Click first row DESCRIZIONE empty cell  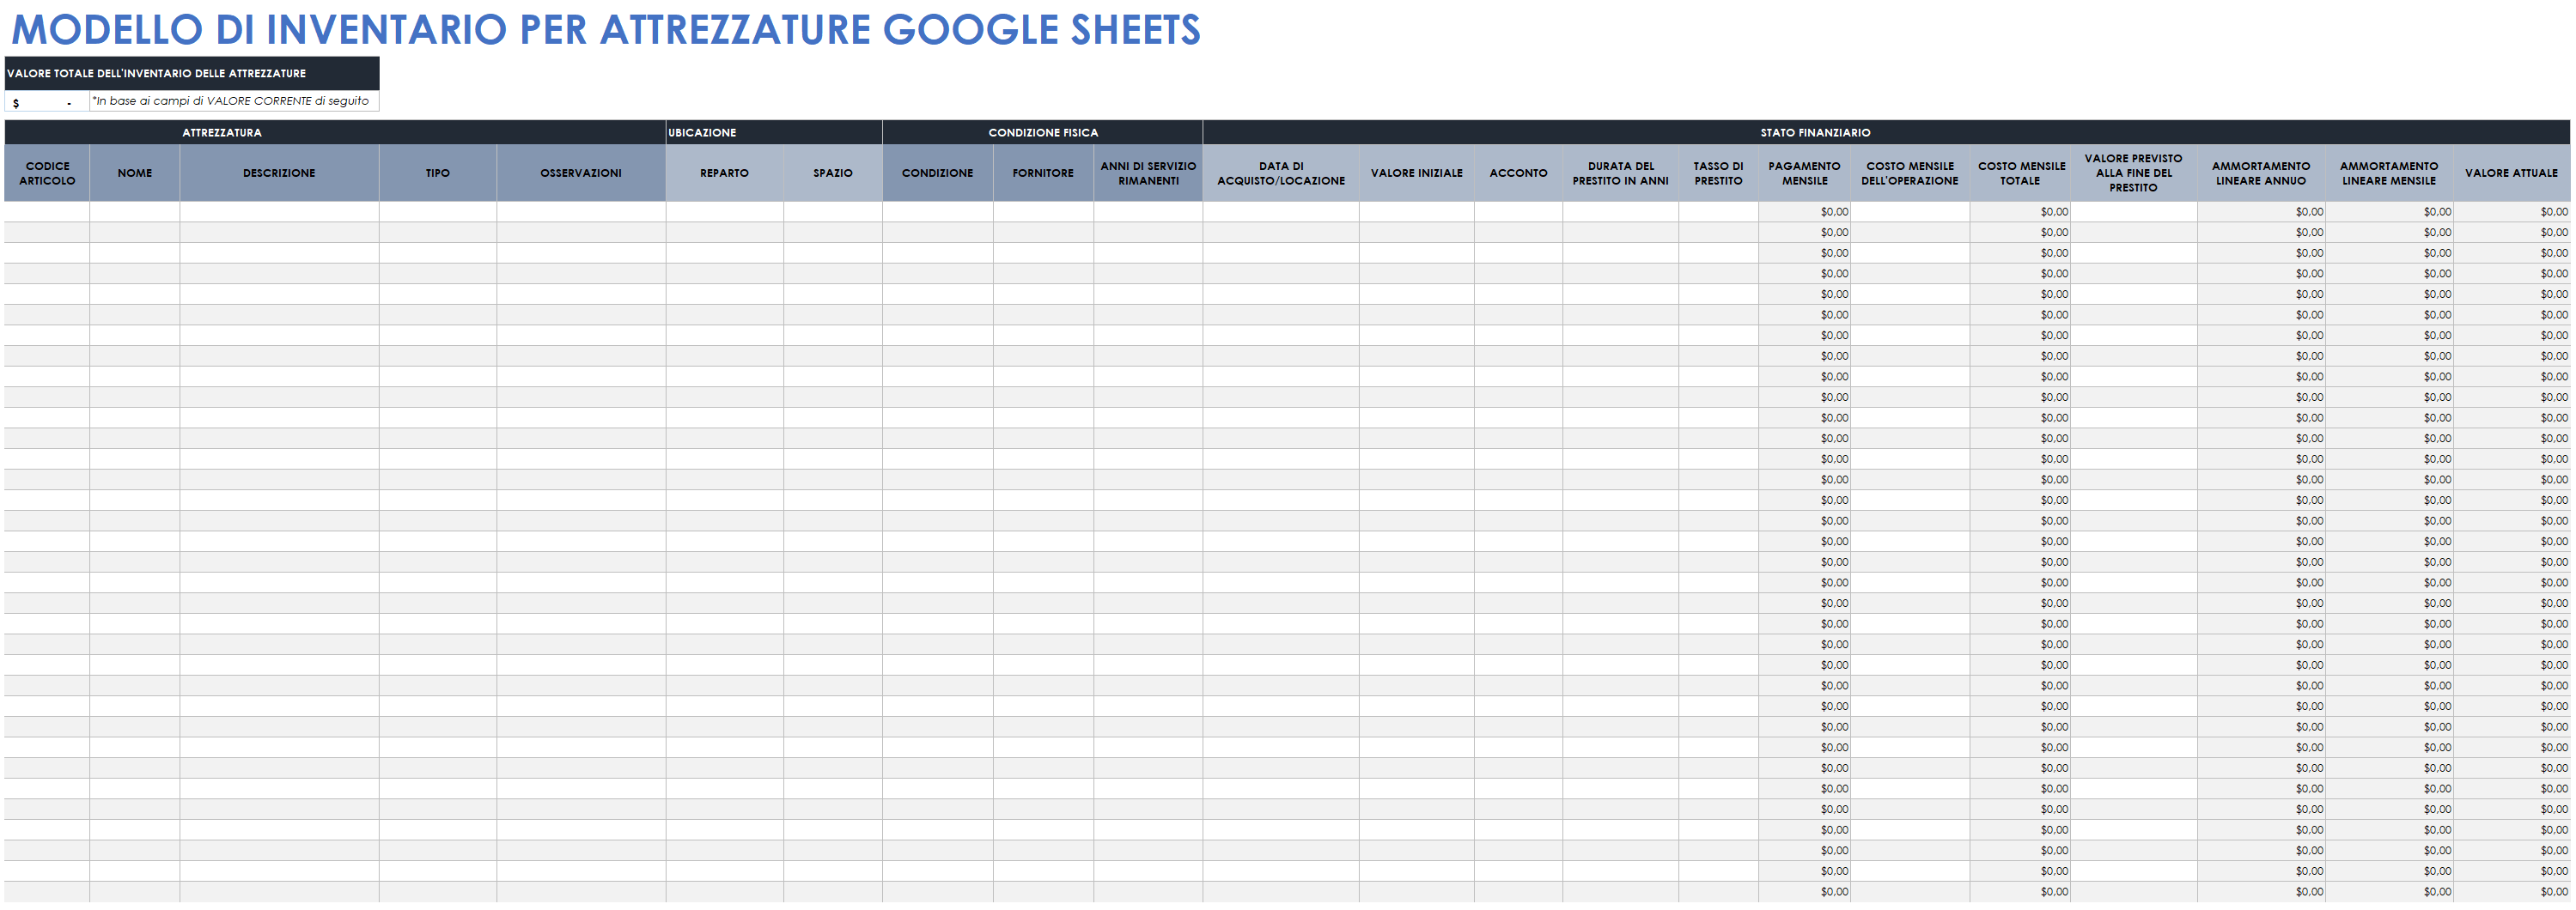click(x=279, y=212)
